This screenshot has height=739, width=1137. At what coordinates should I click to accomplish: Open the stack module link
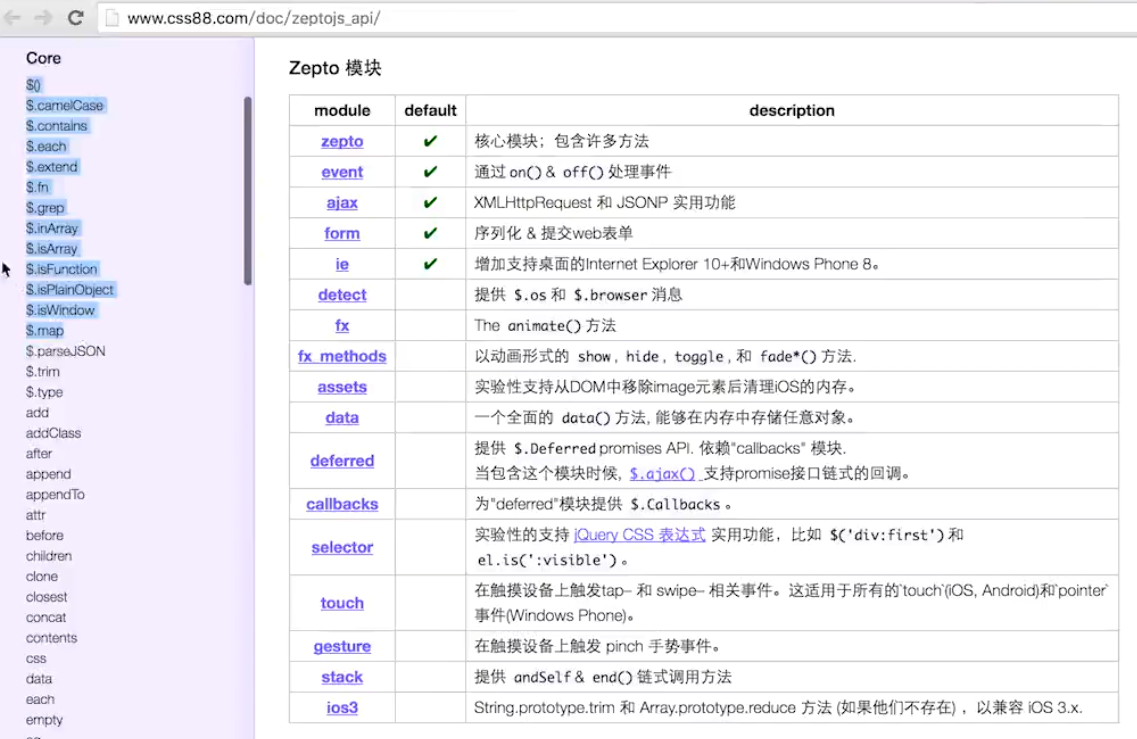click(x=342, y=677)
